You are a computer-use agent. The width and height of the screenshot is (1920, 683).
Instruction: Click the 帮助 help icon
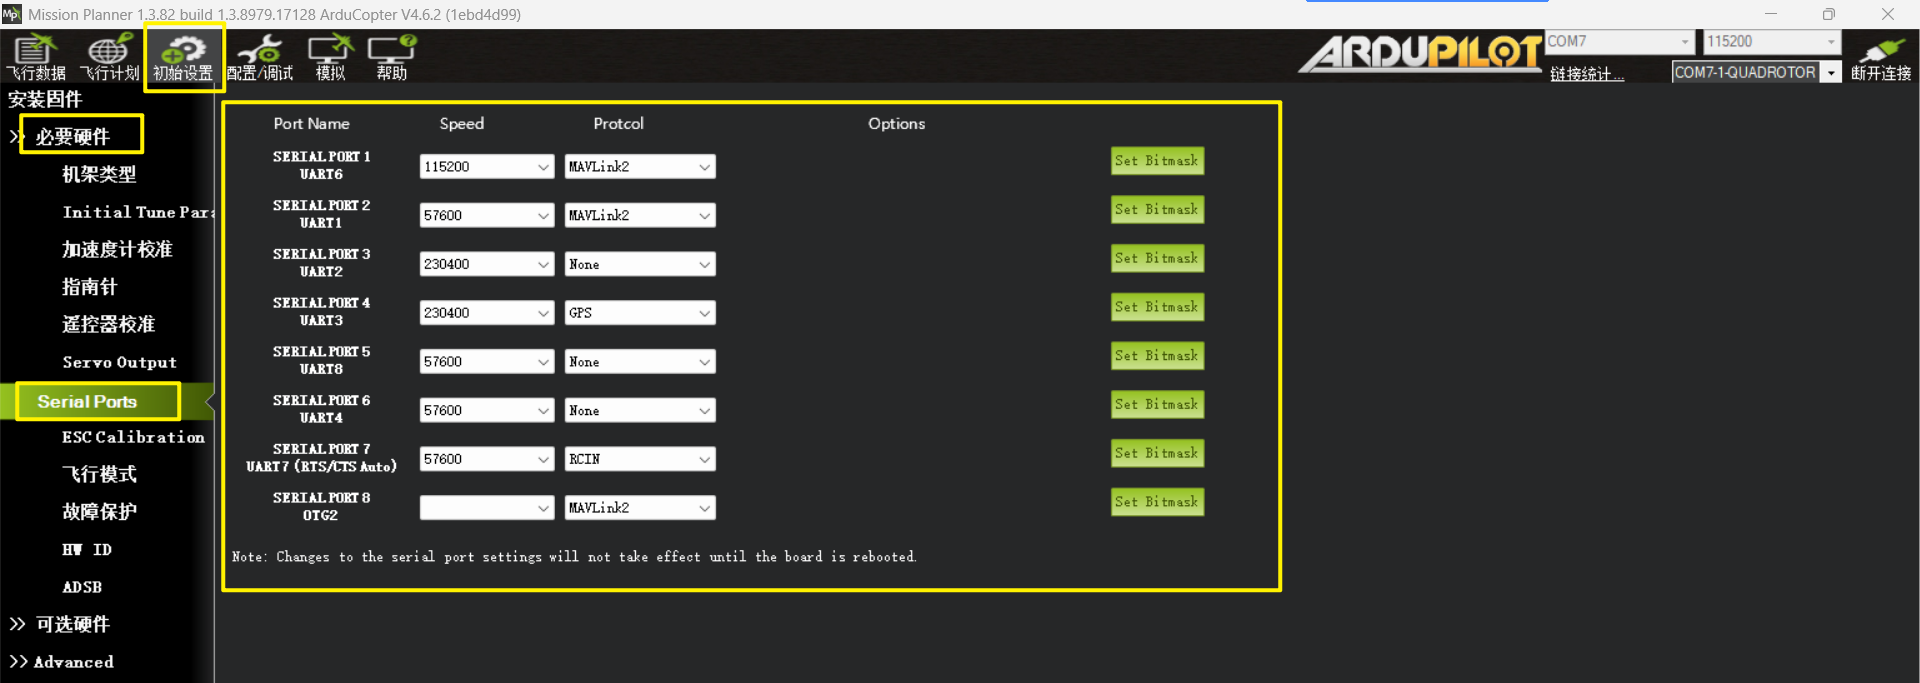tap(391, 57)
